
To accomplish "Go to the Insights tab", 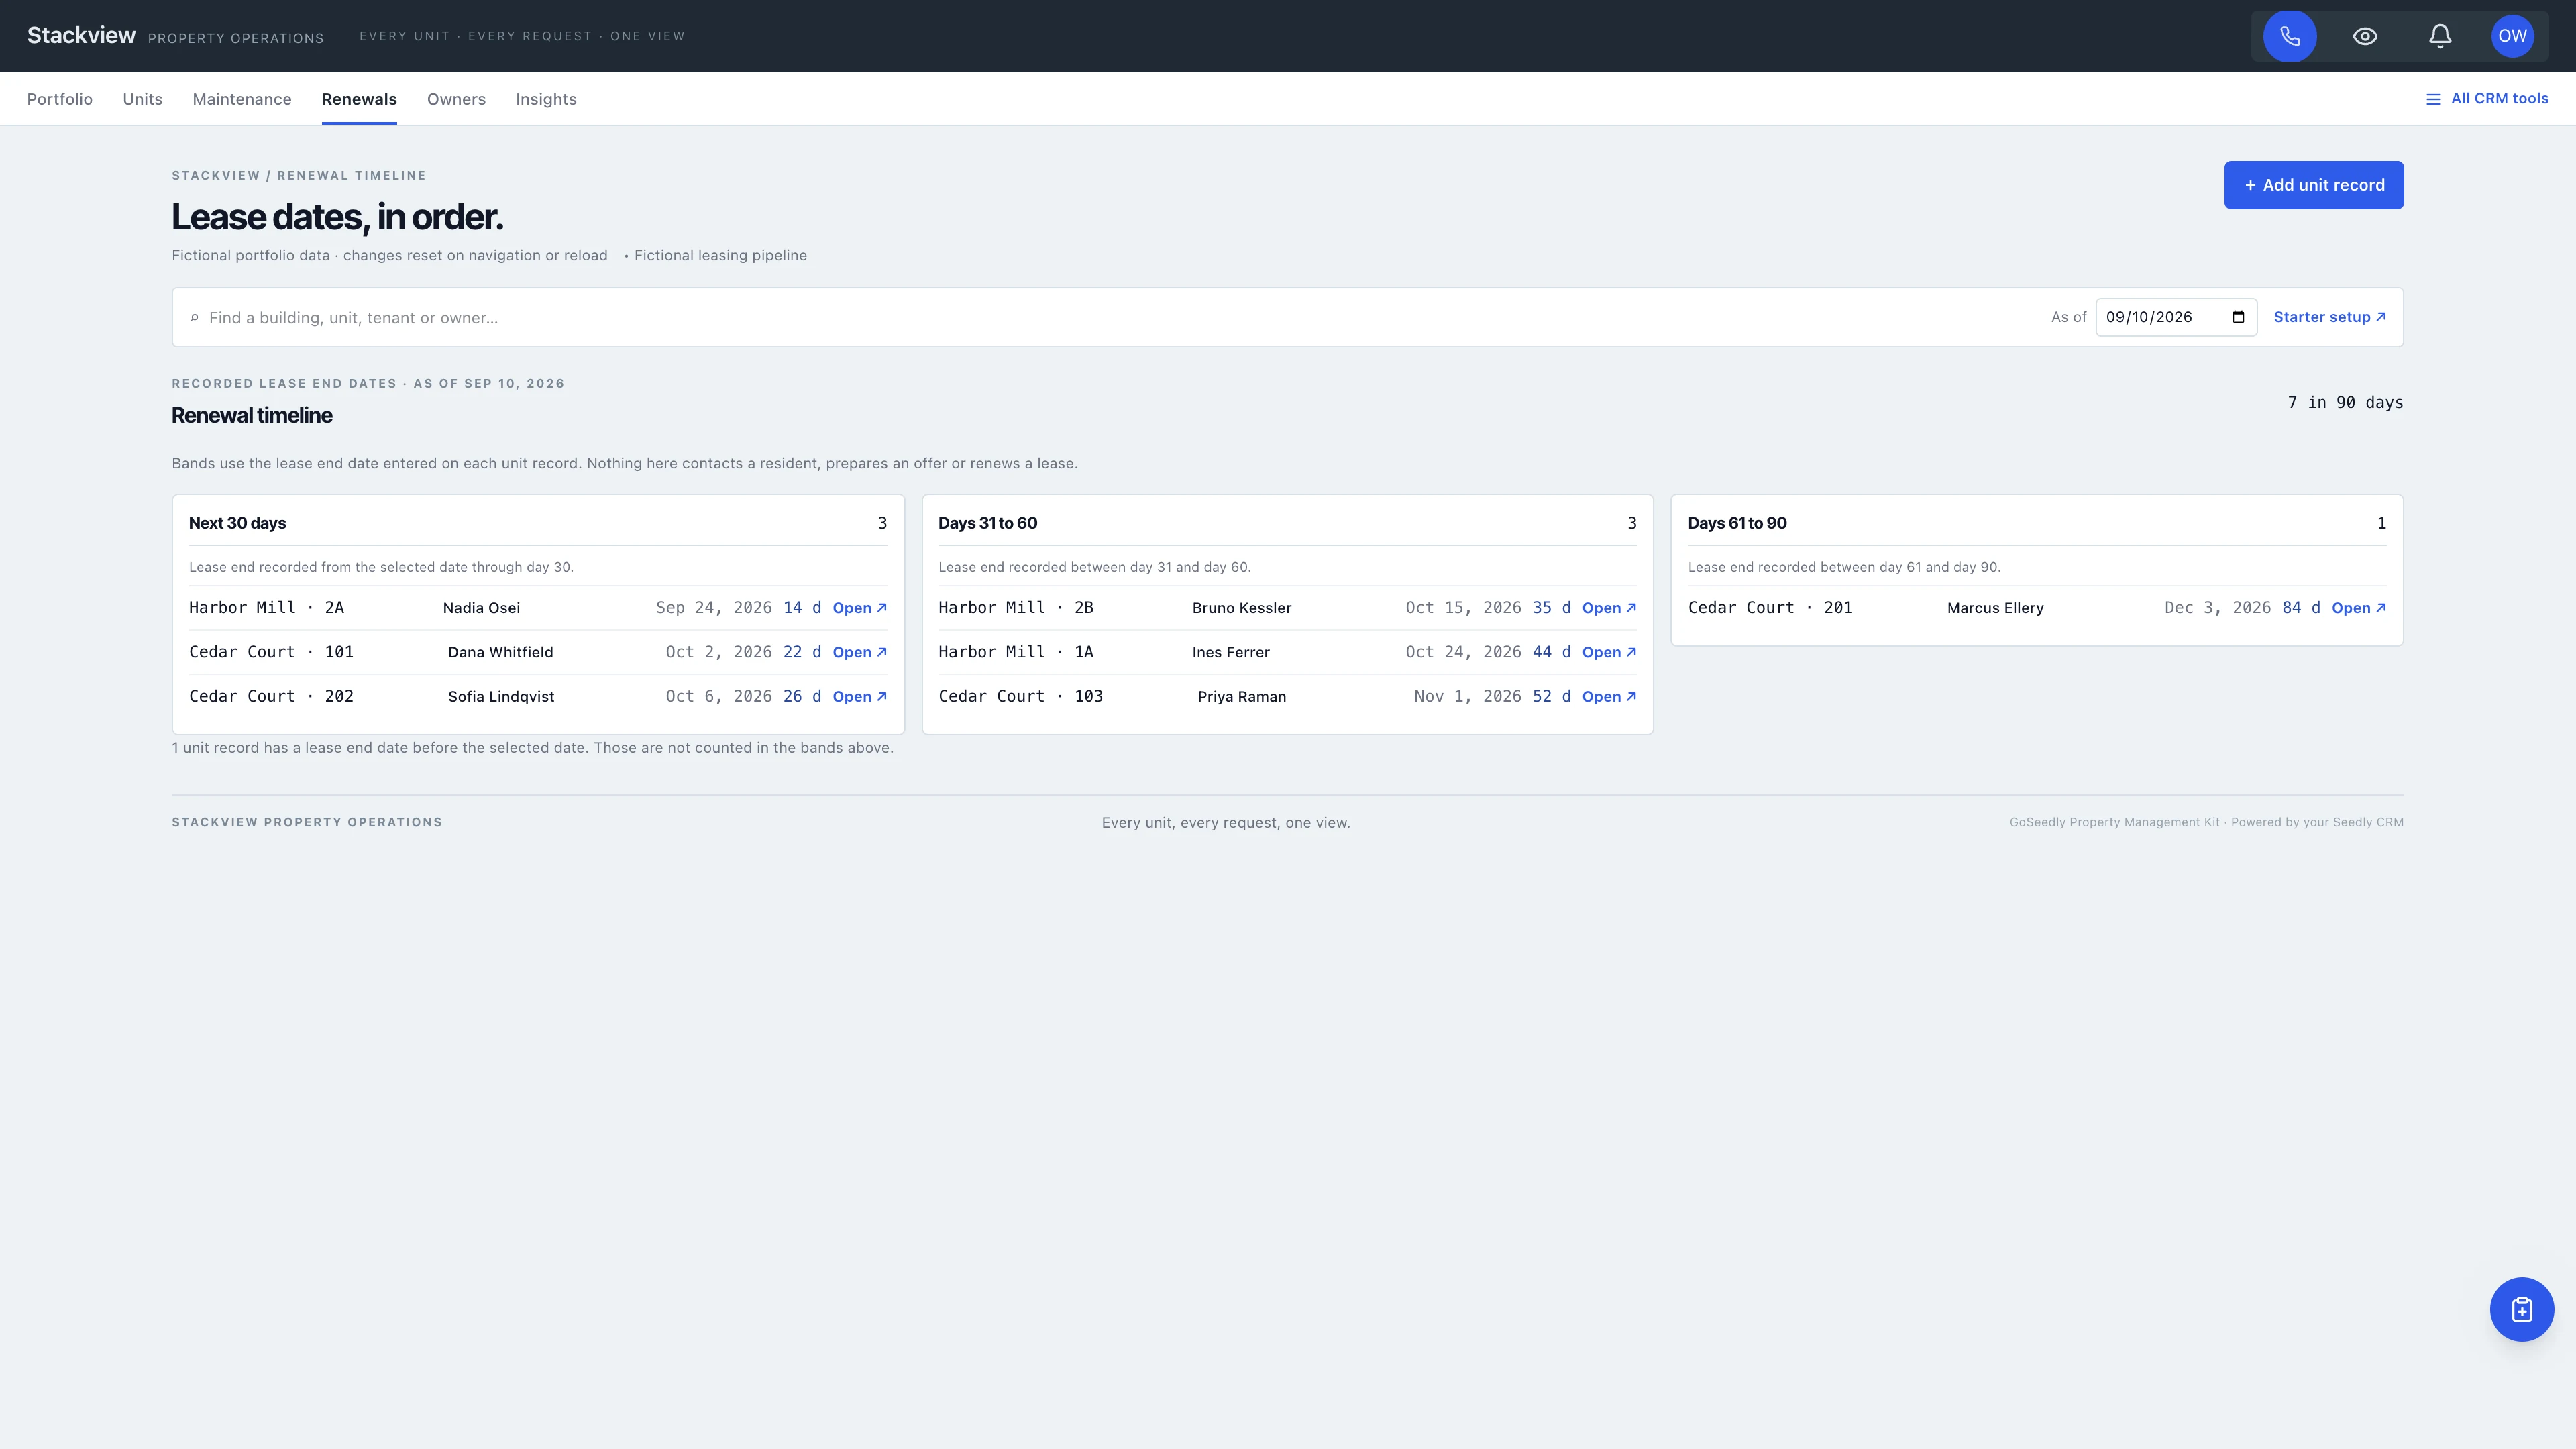I will click(x=546, y=99).
